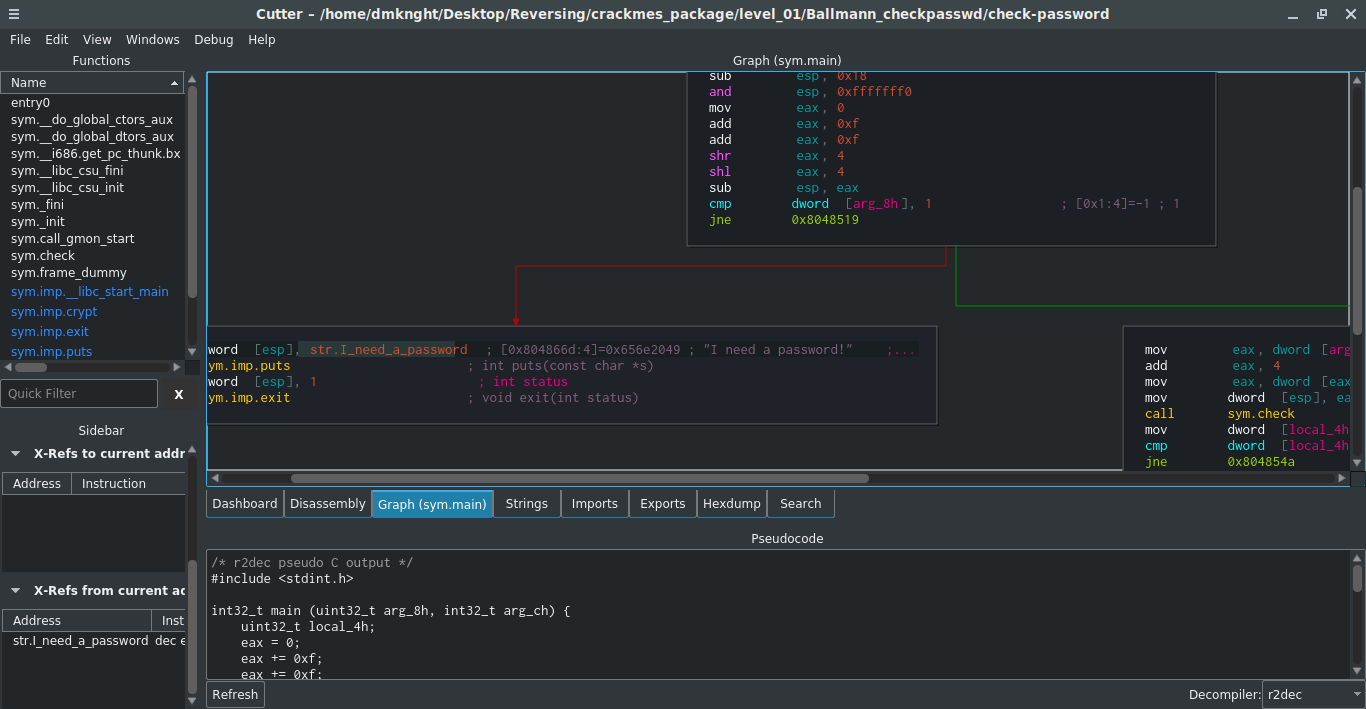Image resolution: width=1366 pixels, height=709 pixels.
Task: Collapse the X-Refs from current address section
Action: click(x=14, y=590)
